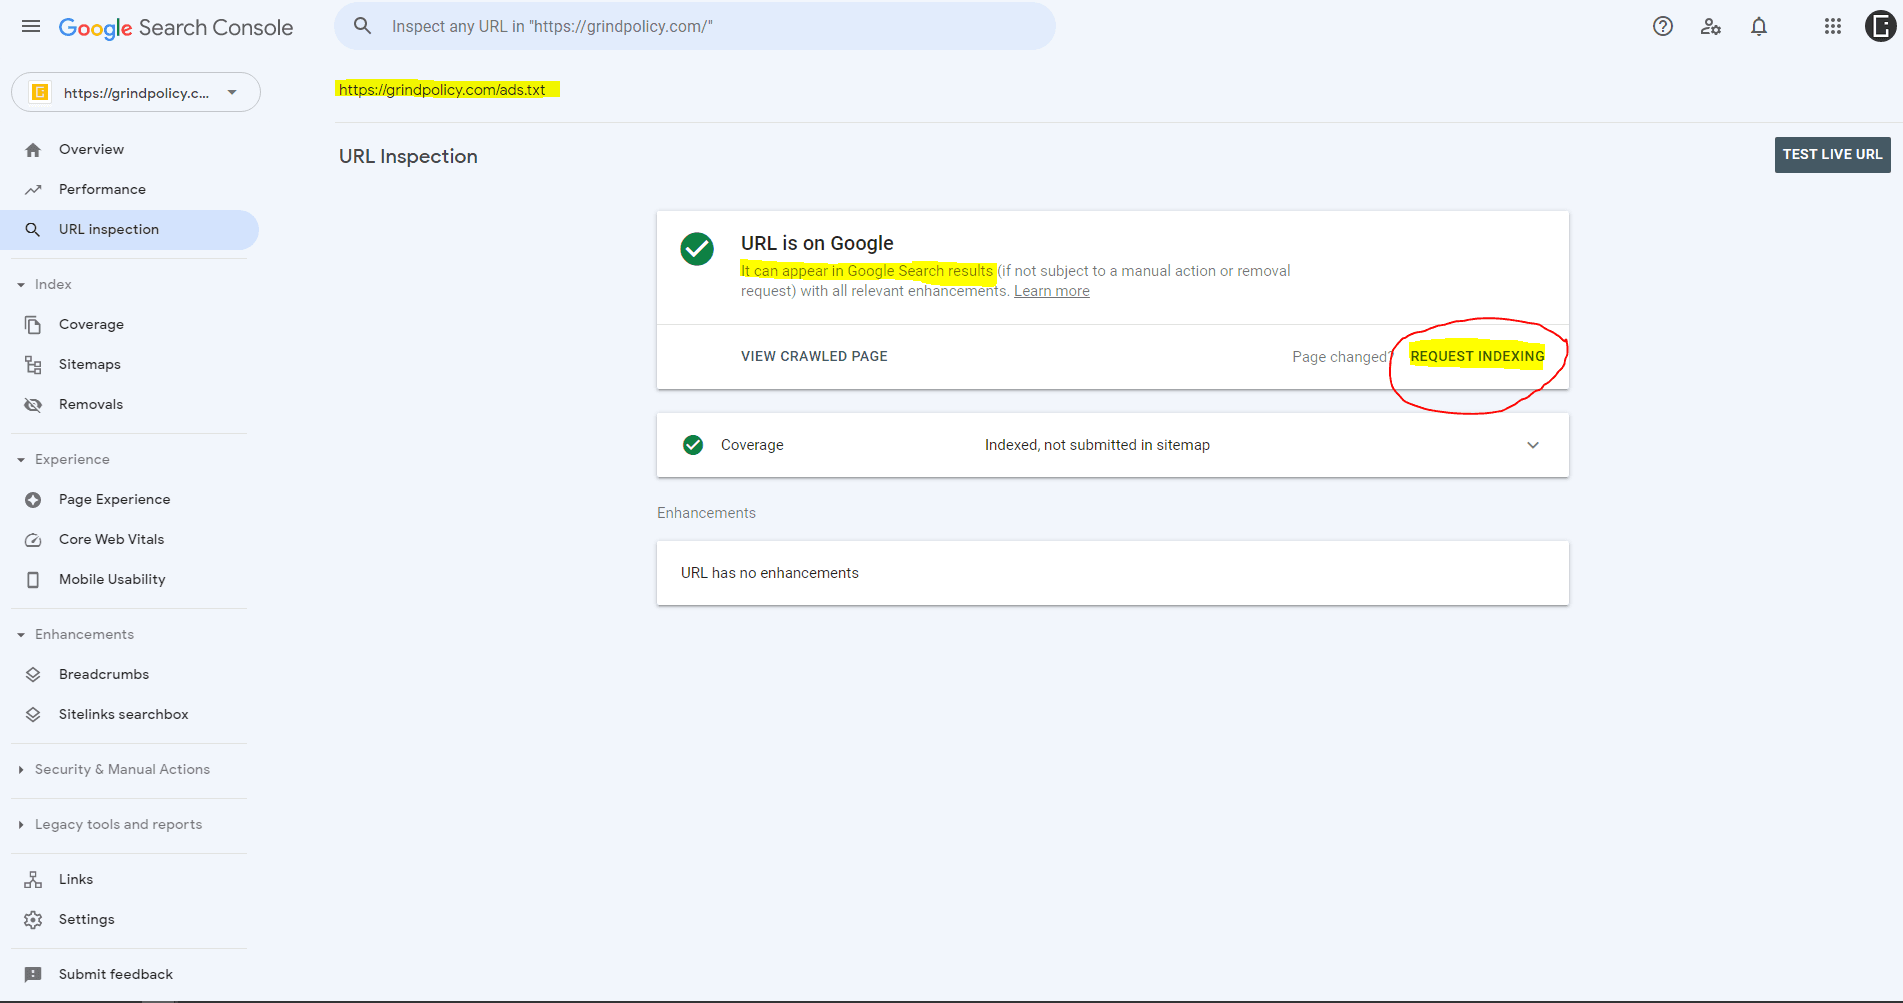Click the Coverage pages icon

[33, 325]
